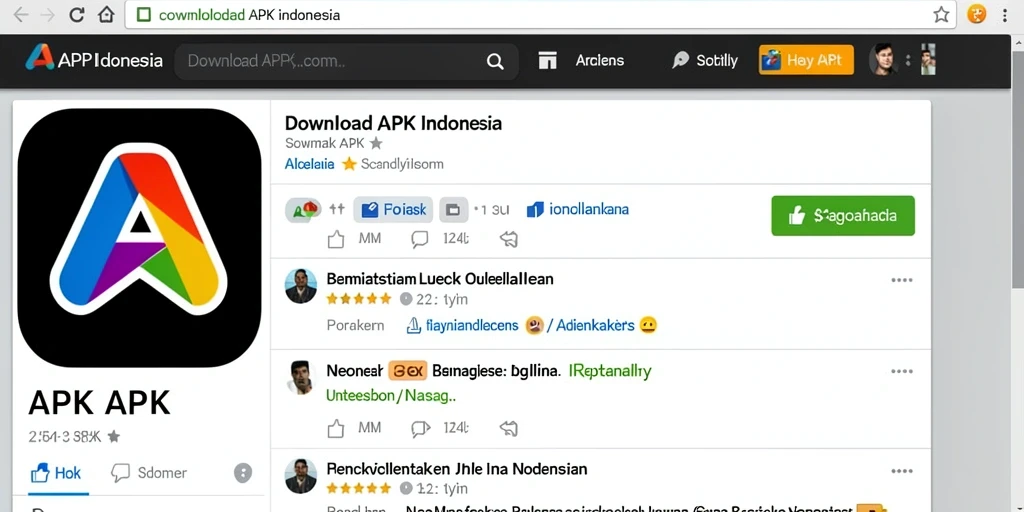Screen dimensions: 1024x512
Task: Open options for Renckvollentaken review
Action: pyautogui.click(x=902, y=470)
